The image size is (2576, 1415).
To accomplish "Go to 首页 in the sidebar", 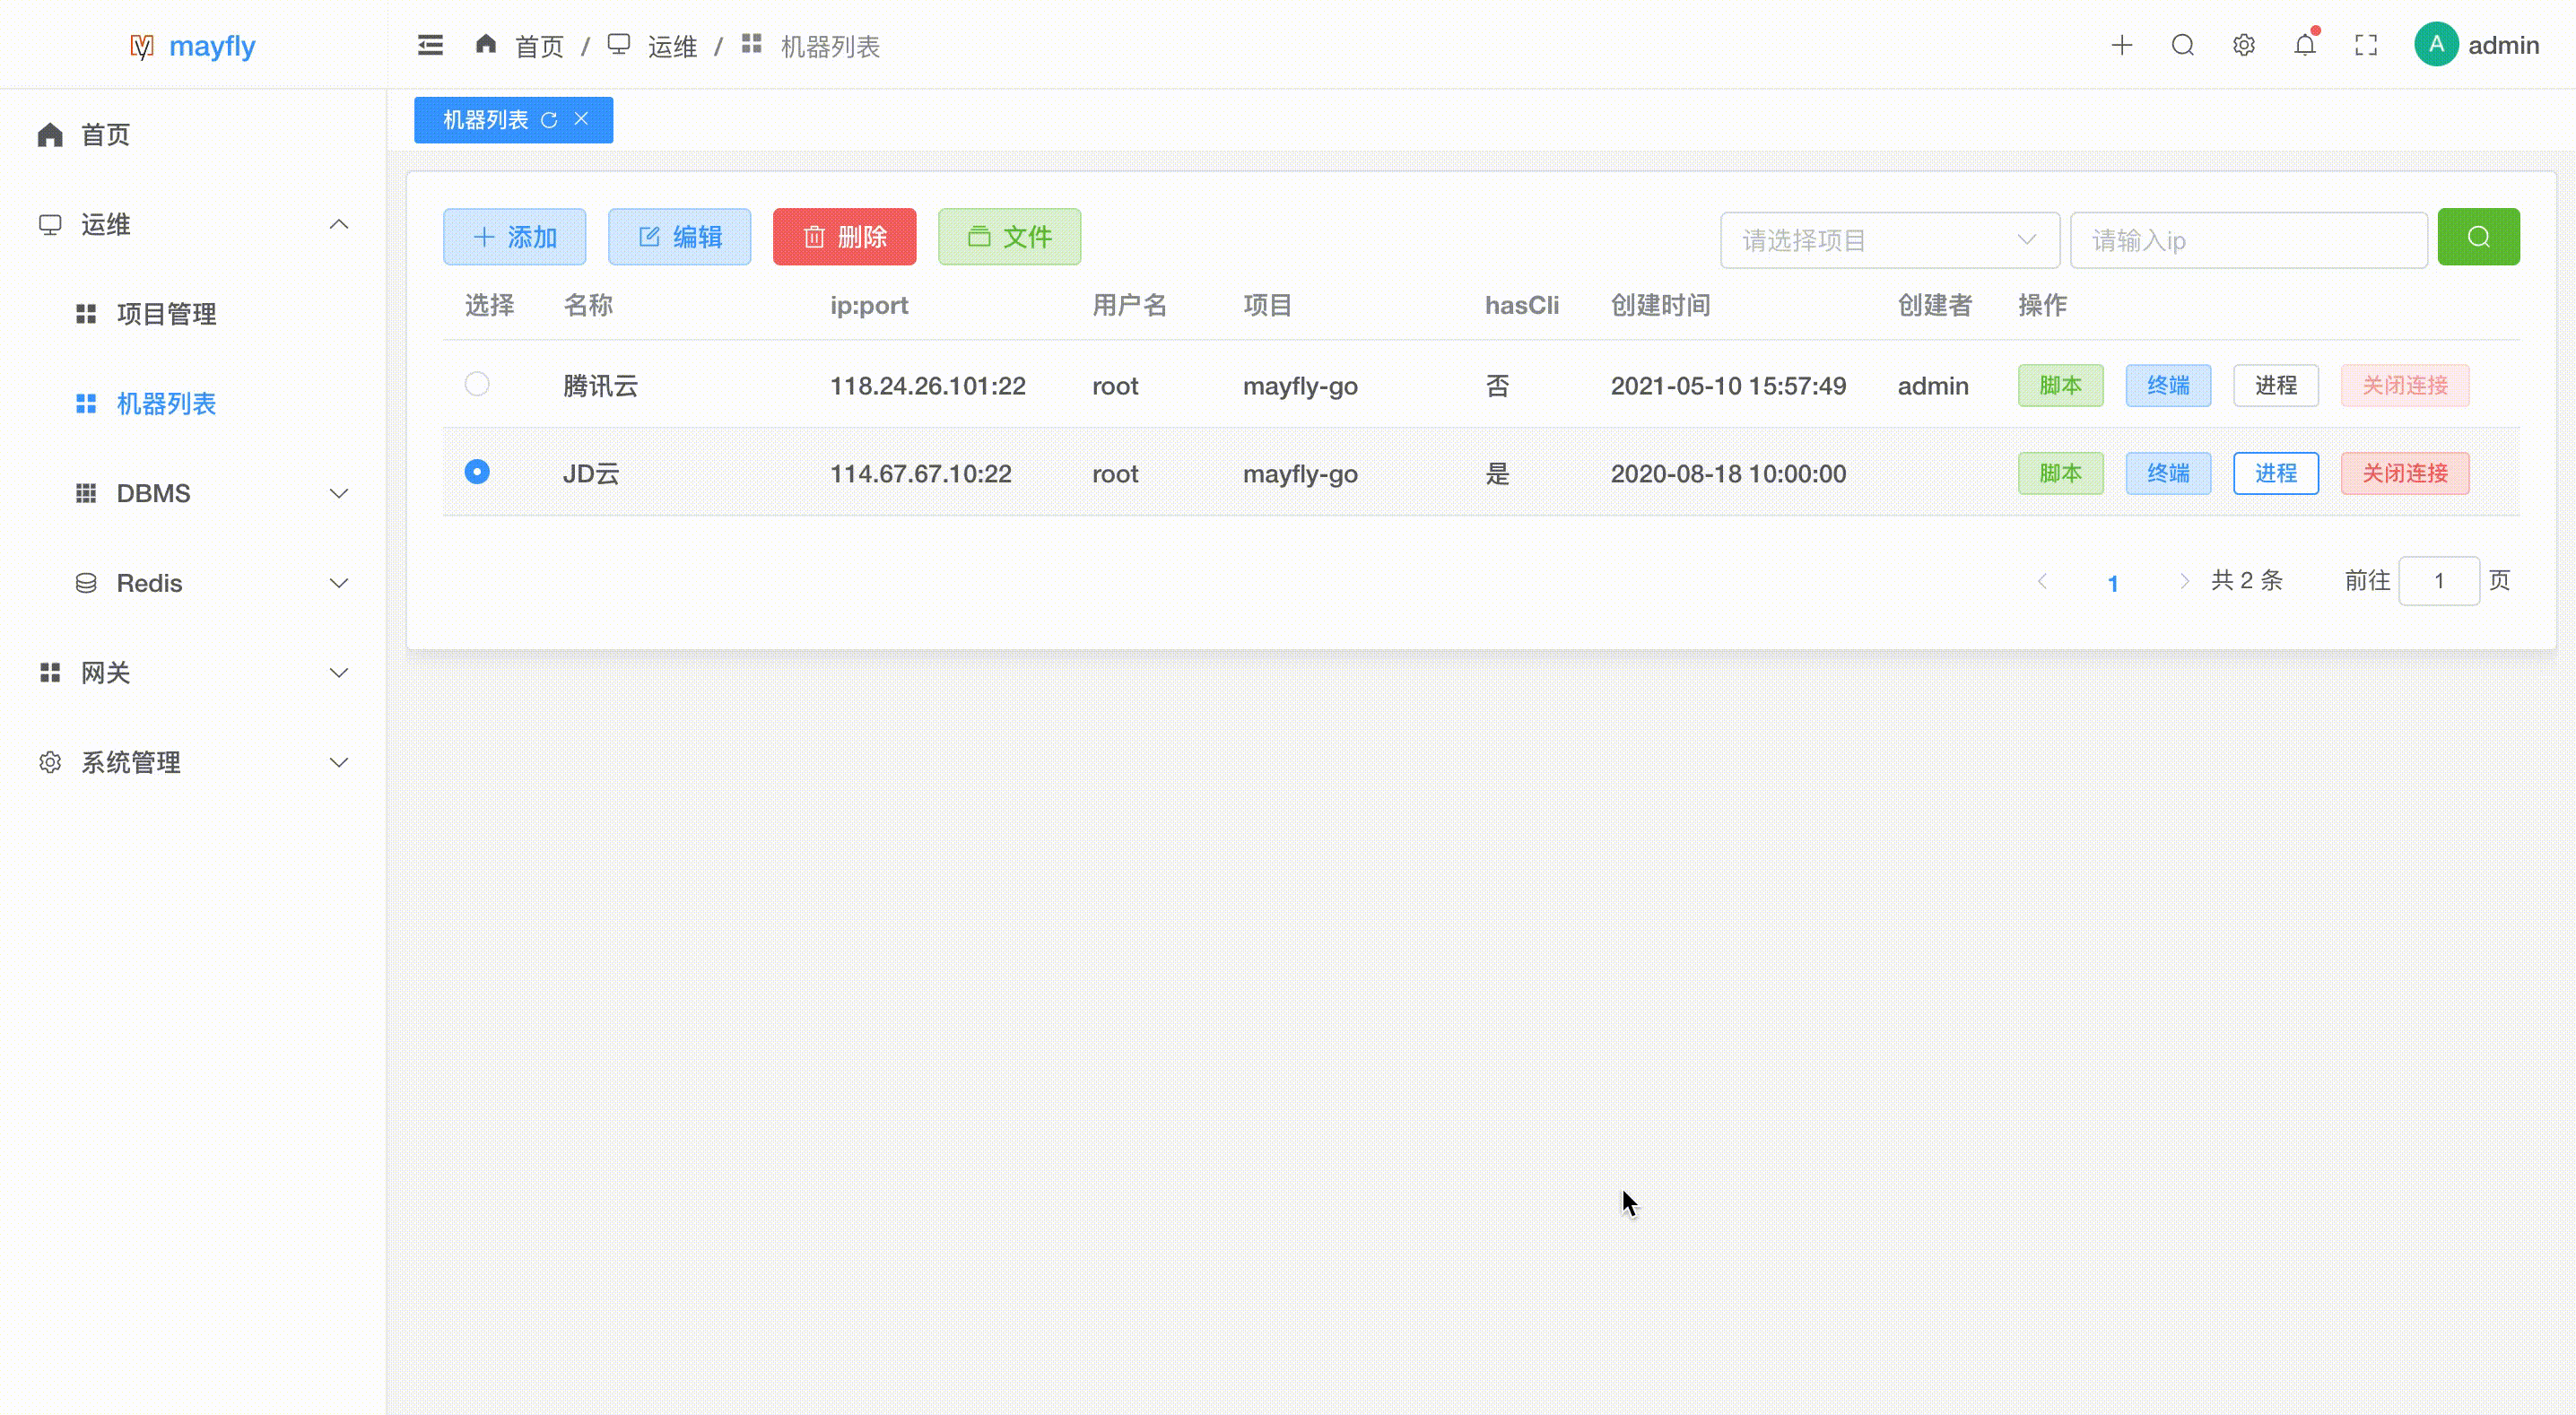I will pos(104,135).
